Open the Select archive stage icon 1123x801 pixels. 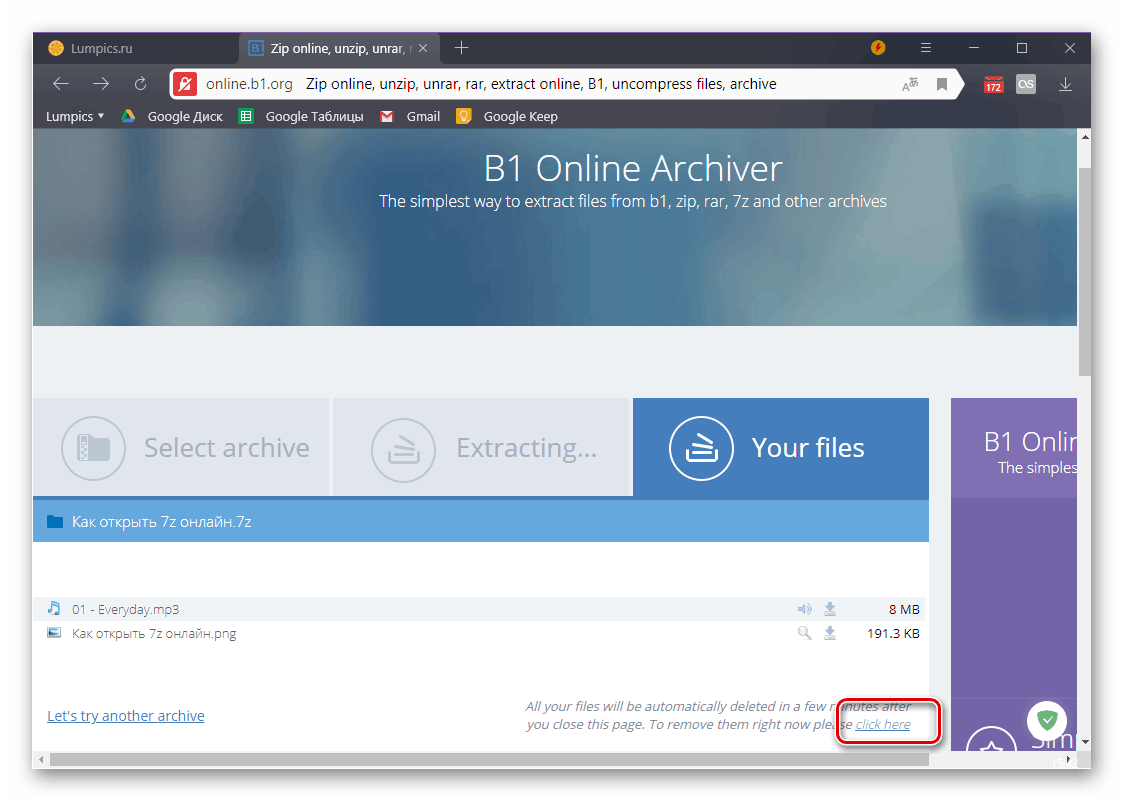(x=93, y=448)
